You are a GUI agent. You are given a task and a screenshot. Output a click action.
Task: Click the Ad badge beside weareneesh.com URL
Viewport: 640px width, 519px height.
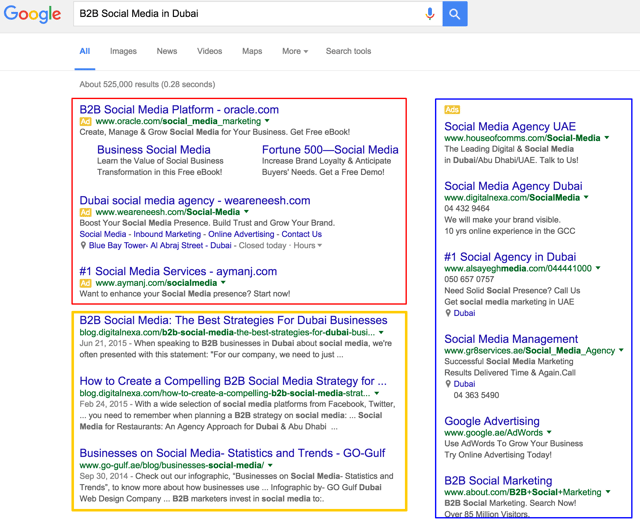pos(85,212)
